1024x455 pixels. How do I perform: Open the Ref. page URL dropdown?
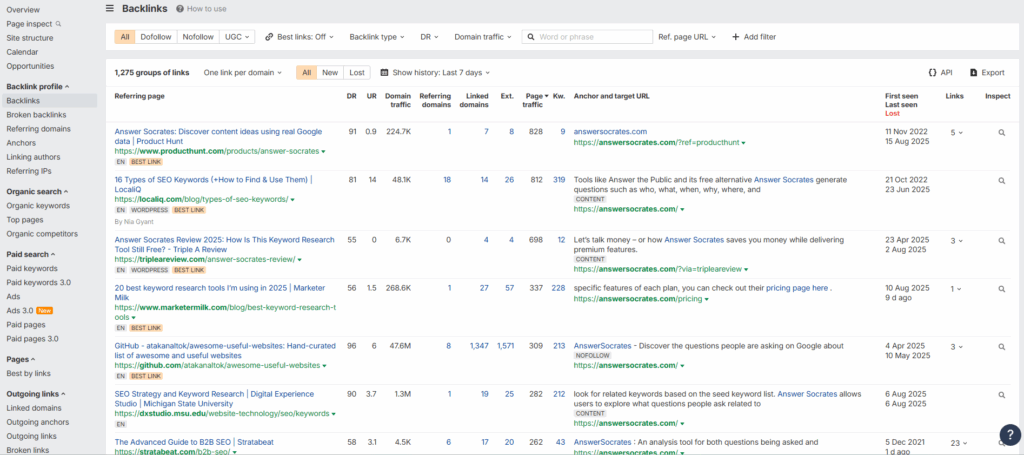point(687,37)
